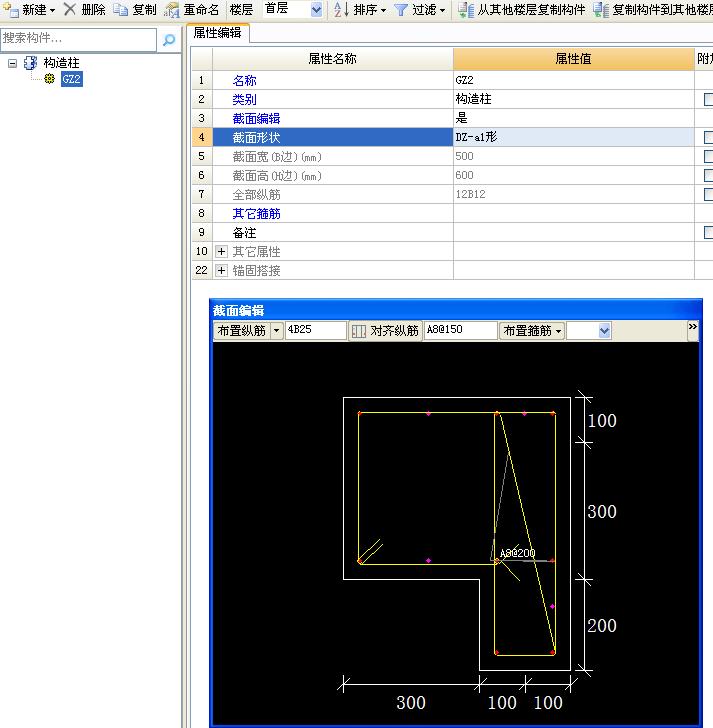Click the 对齐纵筋 align icon

(x=359, y=331)
